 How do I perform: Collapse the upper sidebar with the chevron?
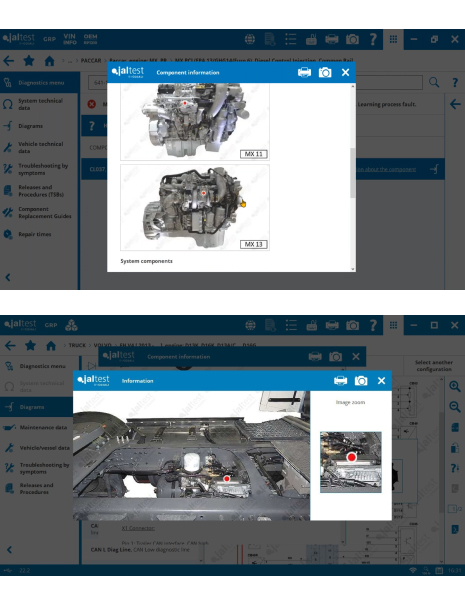tap(8, 277)
